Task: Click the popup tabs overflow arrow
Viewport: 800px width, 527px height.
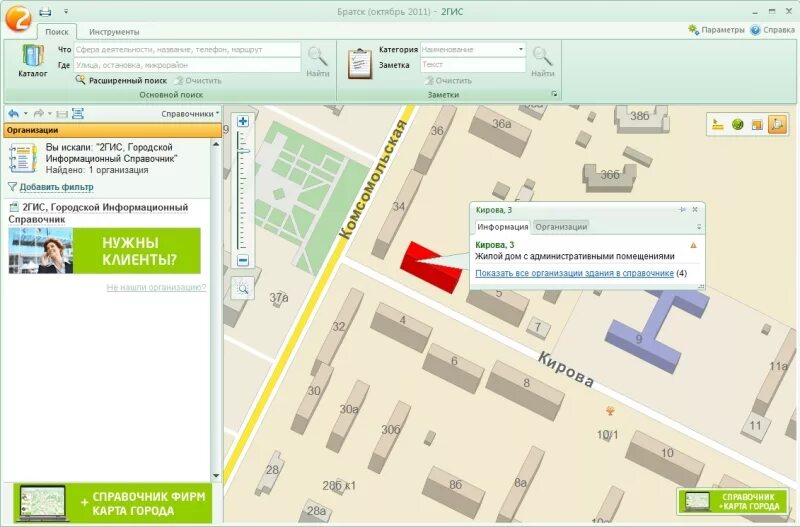Action: click(698, 227)
